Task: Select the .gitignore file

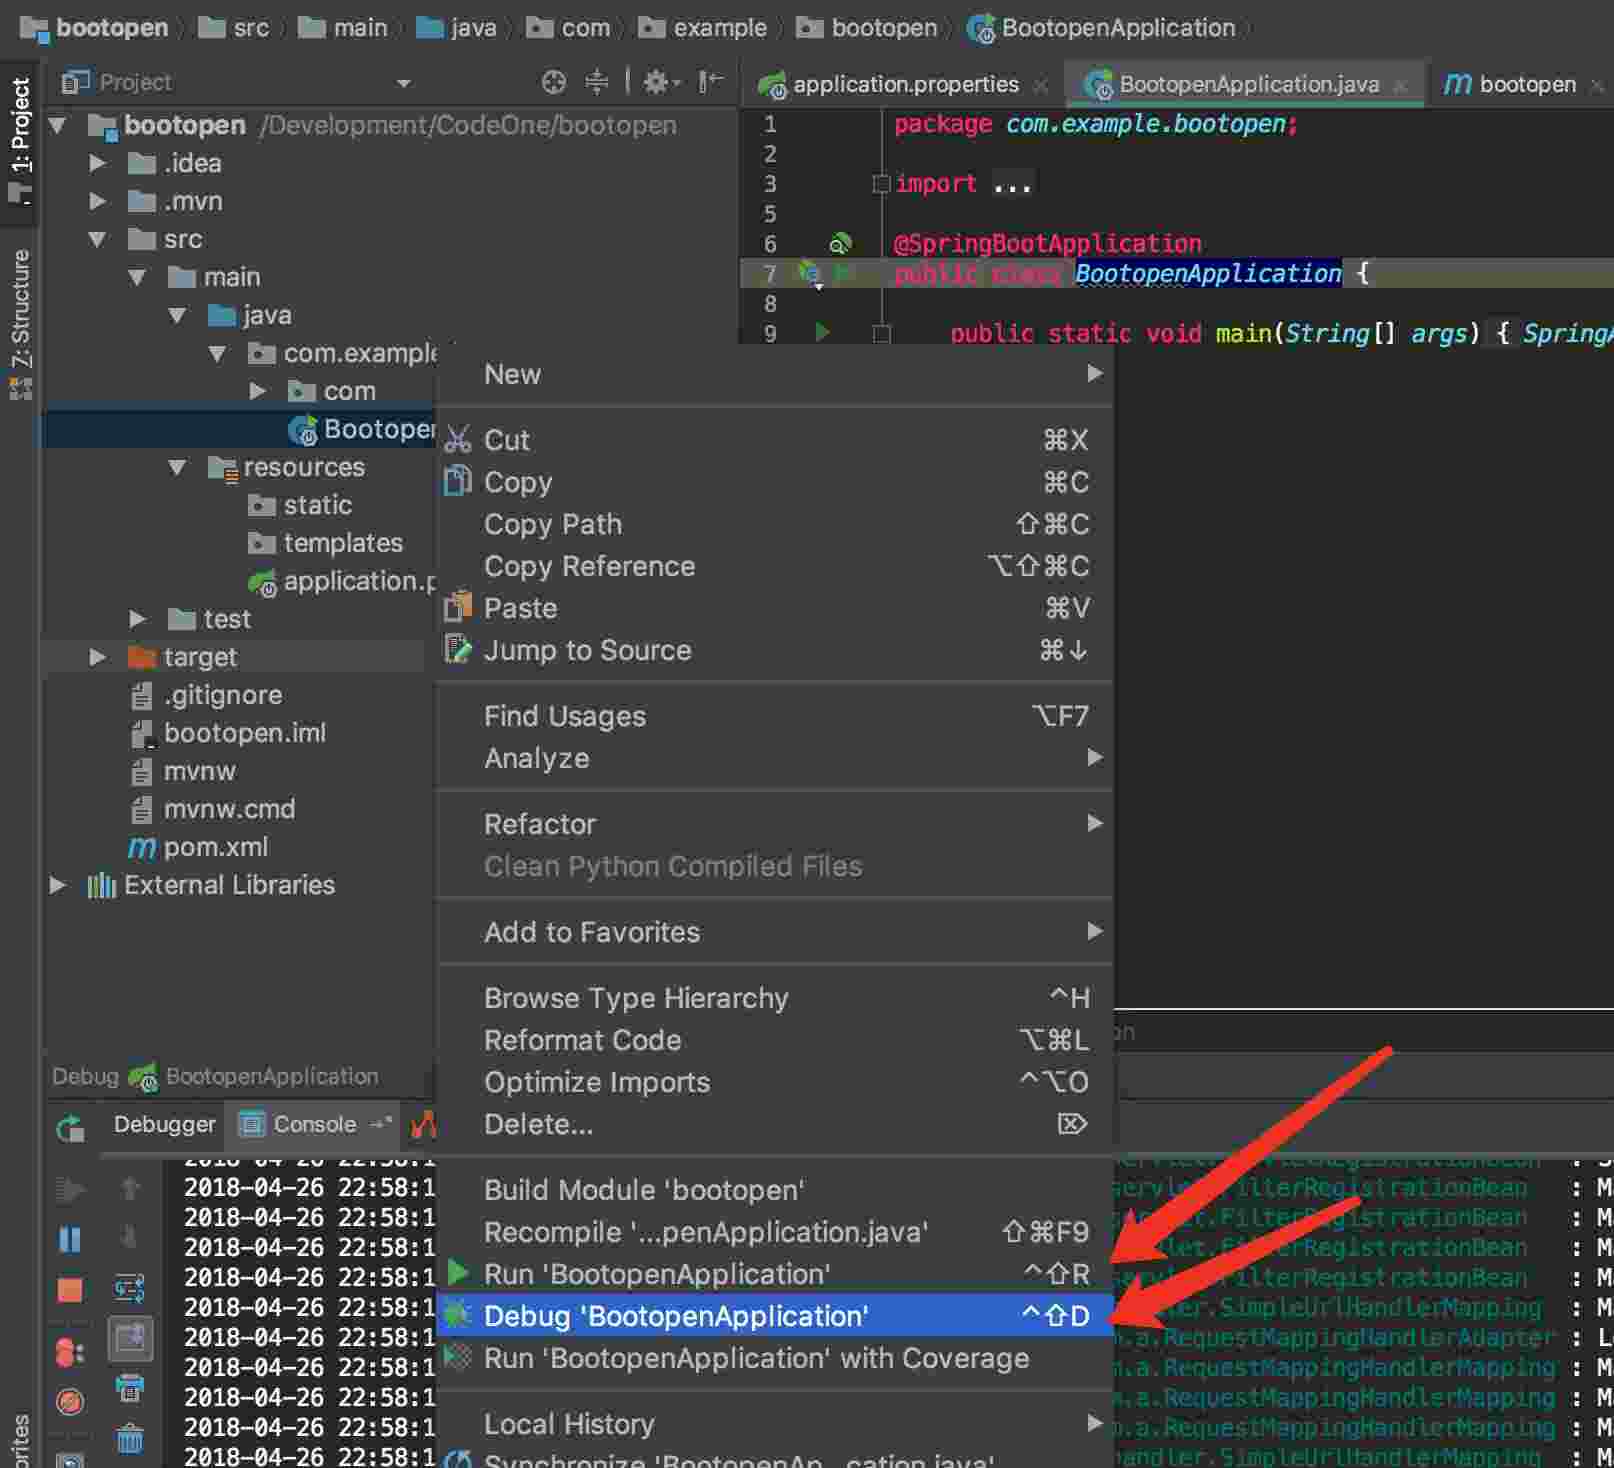Action: (223, 695)
